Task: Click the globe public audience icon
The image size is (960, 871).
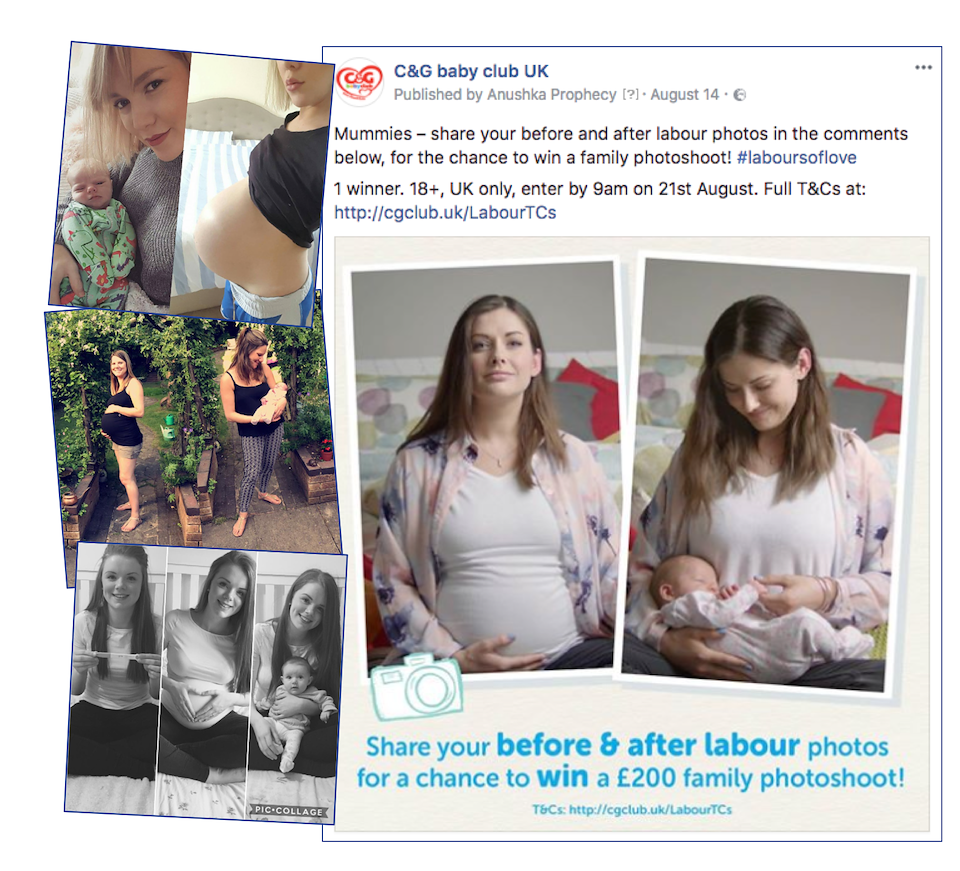Action: point(740,95)
